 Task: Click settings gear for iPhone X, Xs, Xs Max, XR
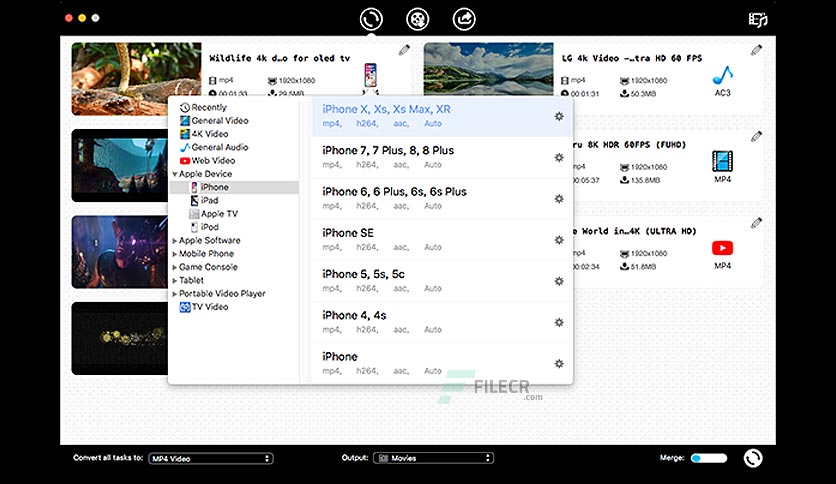tap(559, 116)
